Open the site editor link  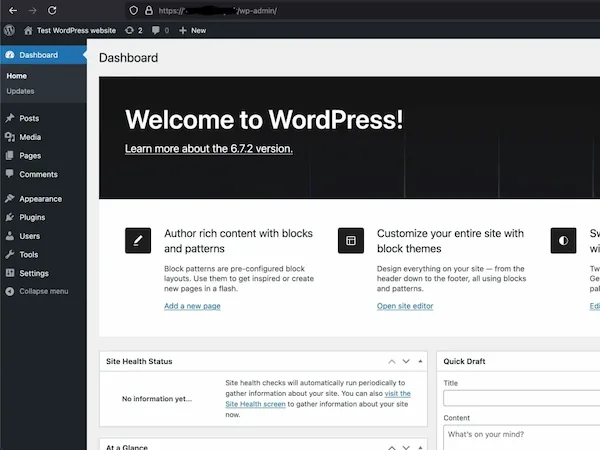pos(405,306)
